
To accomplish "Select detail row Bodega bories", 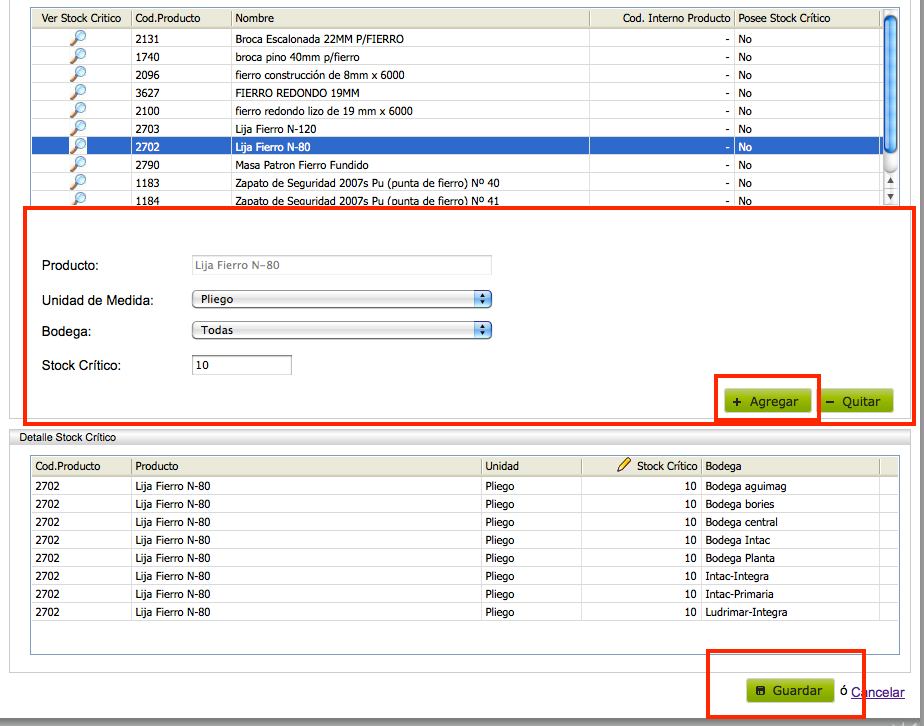I will [x=464, y=504].
